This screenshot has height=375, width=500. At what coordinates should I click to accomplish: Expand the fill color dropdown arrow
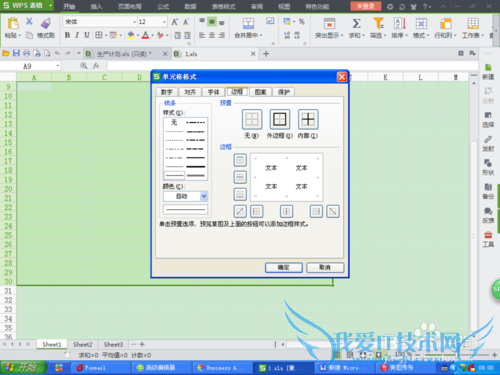pos(138,35)
